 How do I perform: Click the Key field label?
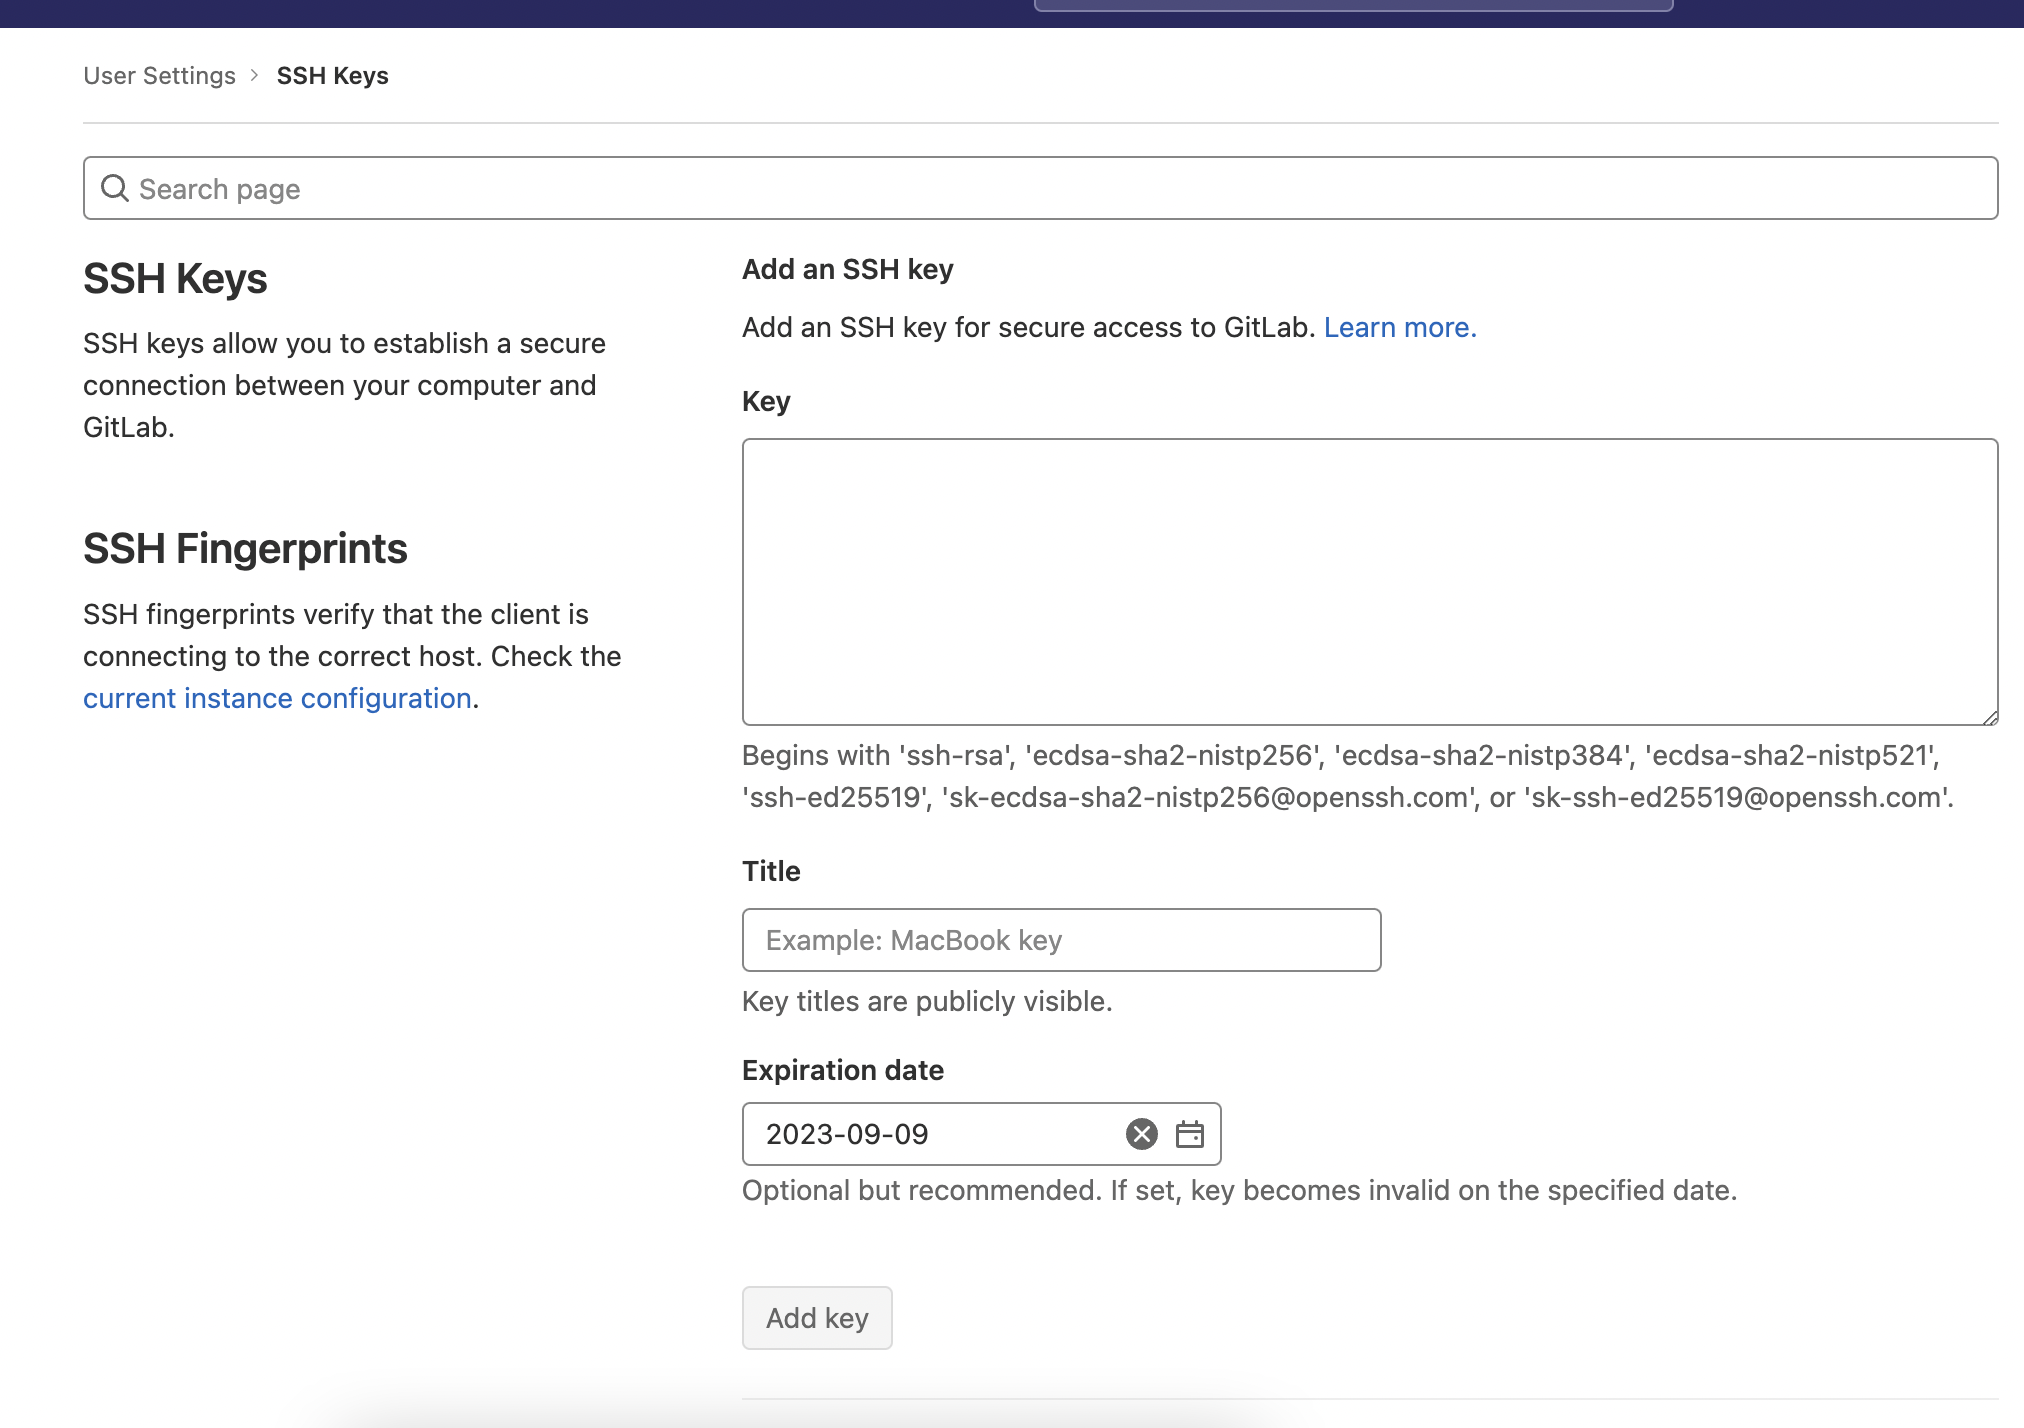click(x=766, y=401)
